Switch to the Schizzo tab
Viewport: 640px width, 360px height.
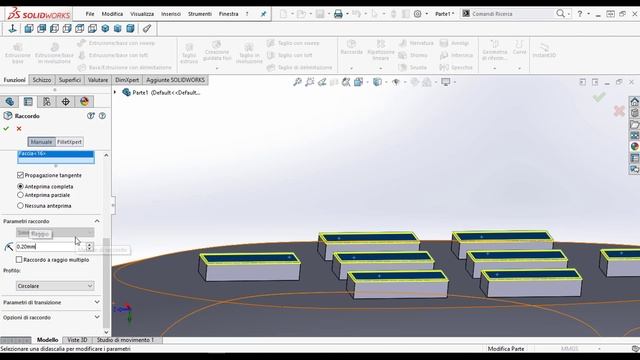click(x=42, y=80)
